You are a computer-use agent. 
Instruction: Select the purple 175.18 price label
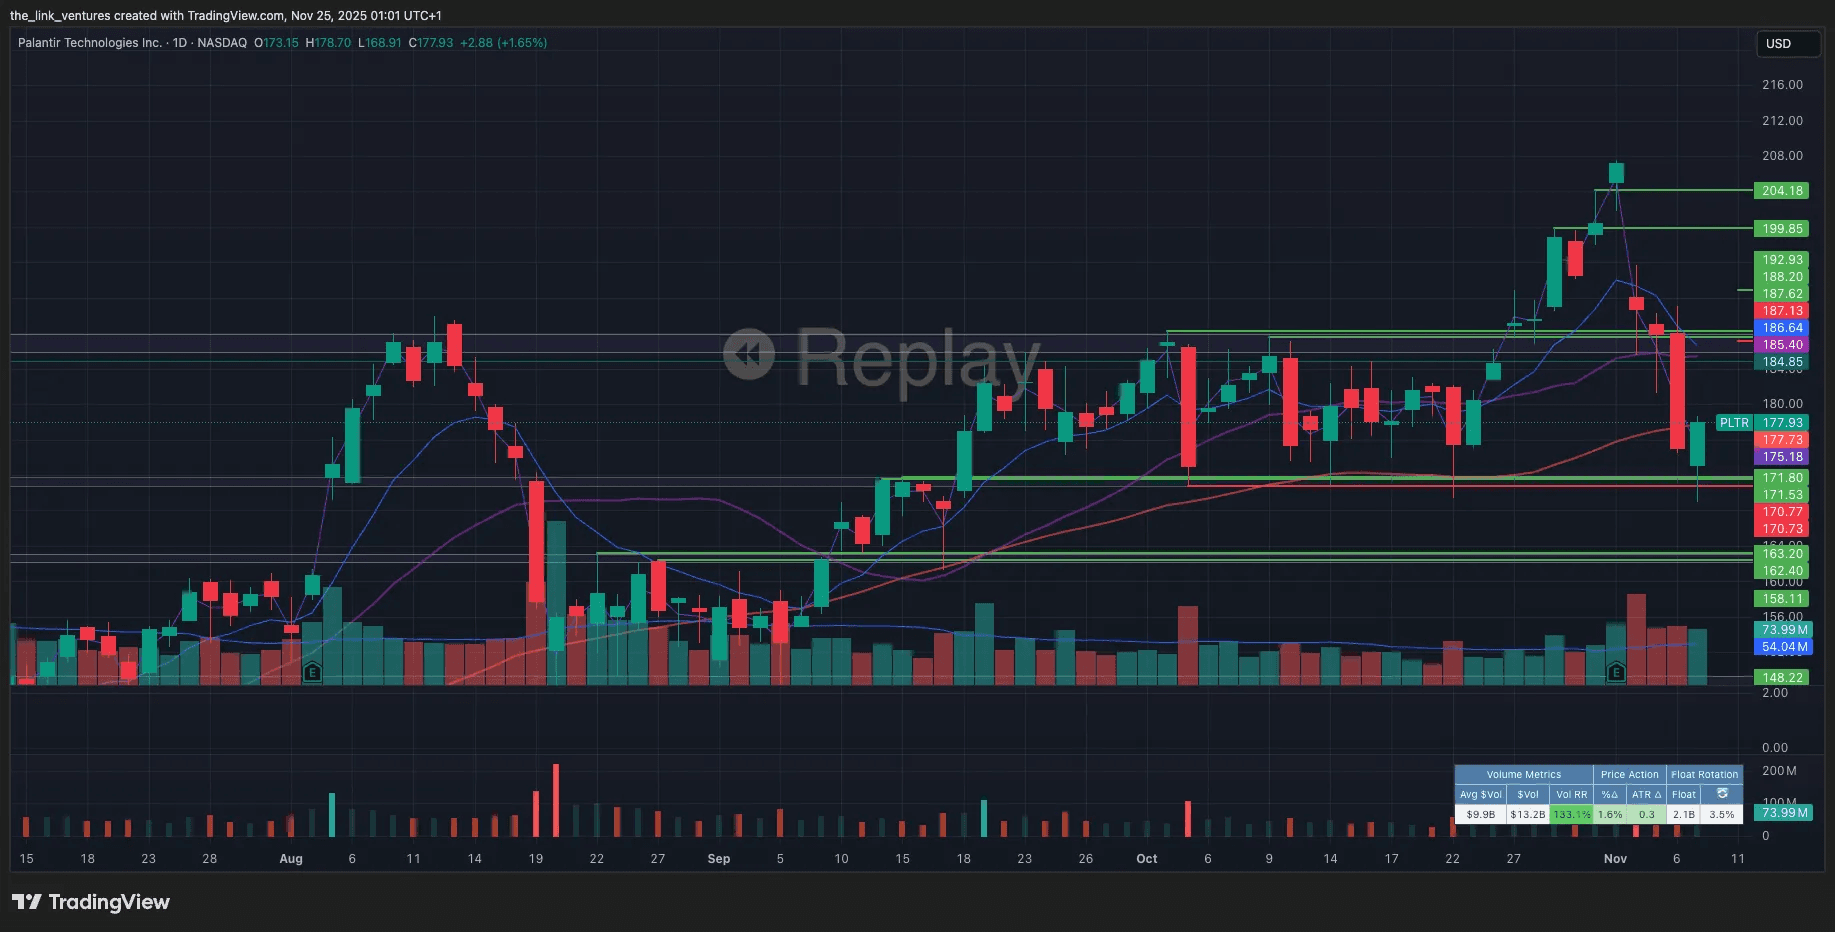click(x=1782, y=457)
